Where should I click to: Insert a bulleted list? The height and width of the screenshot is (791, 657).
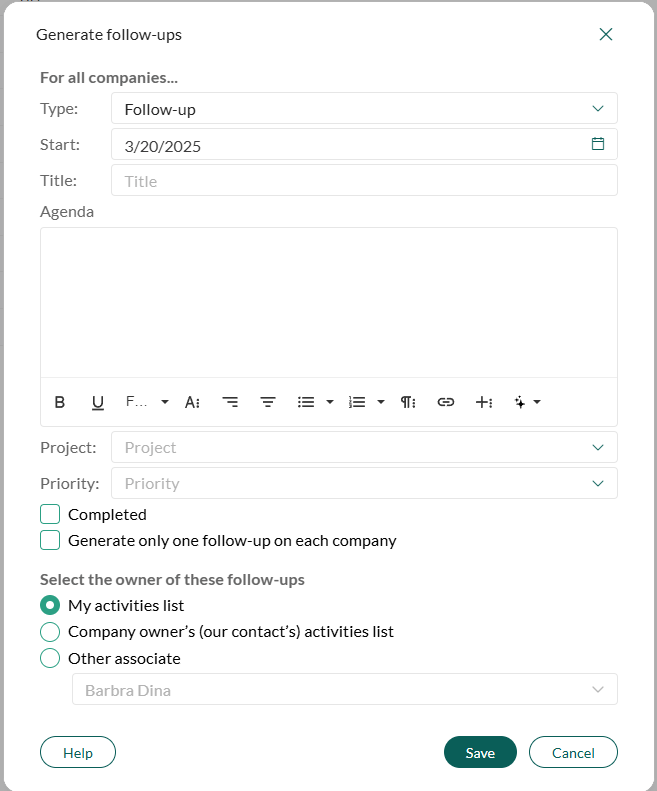coord(306,402)
